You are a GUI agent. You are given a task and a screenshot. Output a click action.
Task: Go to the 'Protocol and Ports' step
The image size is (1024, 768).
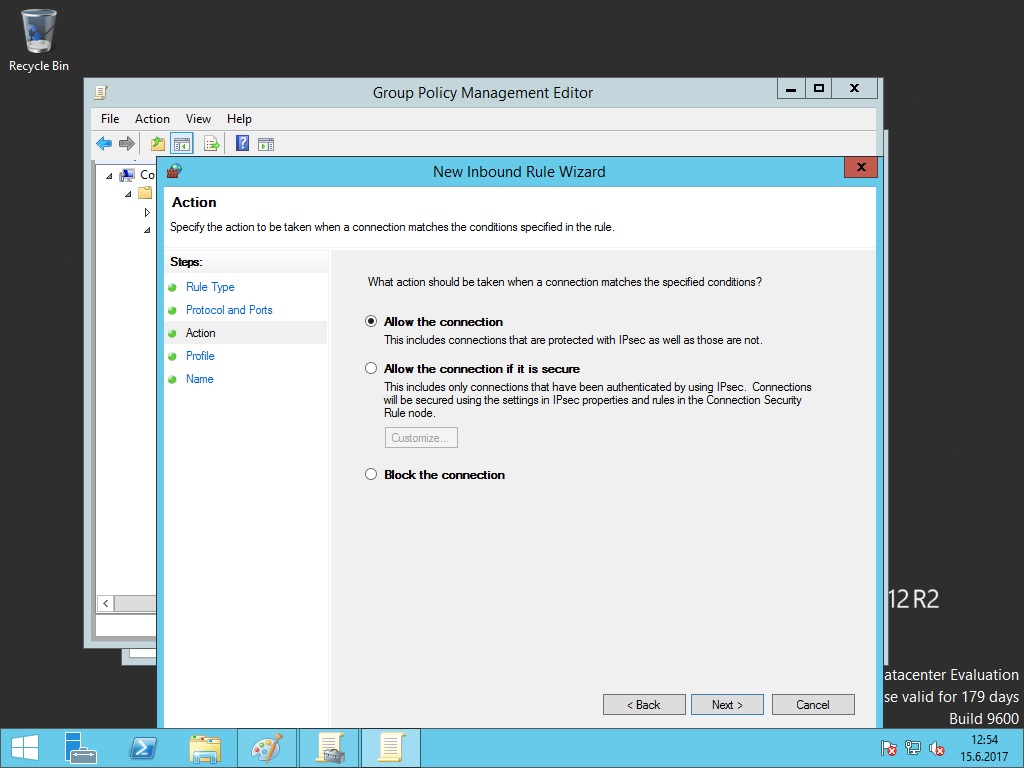tap(229, 310)
